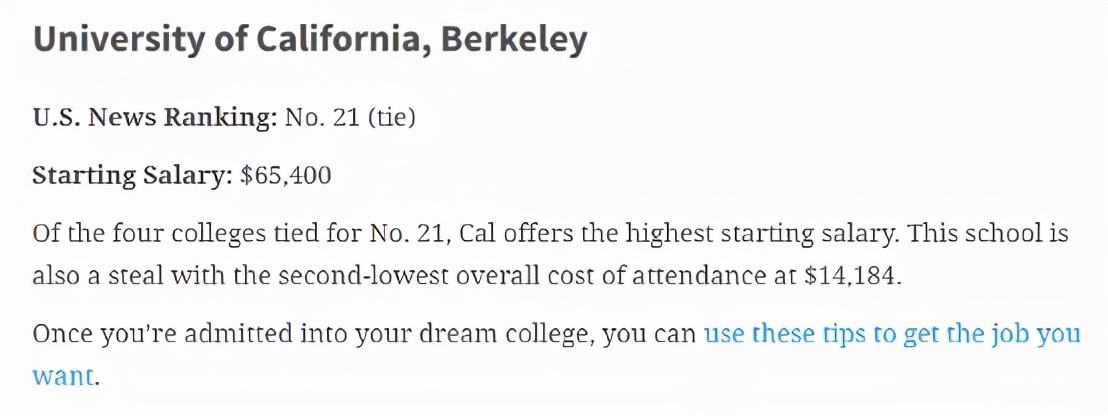Open the "use these tips to get the job you want" link
1108x416 pixels.
pos(891,334)
